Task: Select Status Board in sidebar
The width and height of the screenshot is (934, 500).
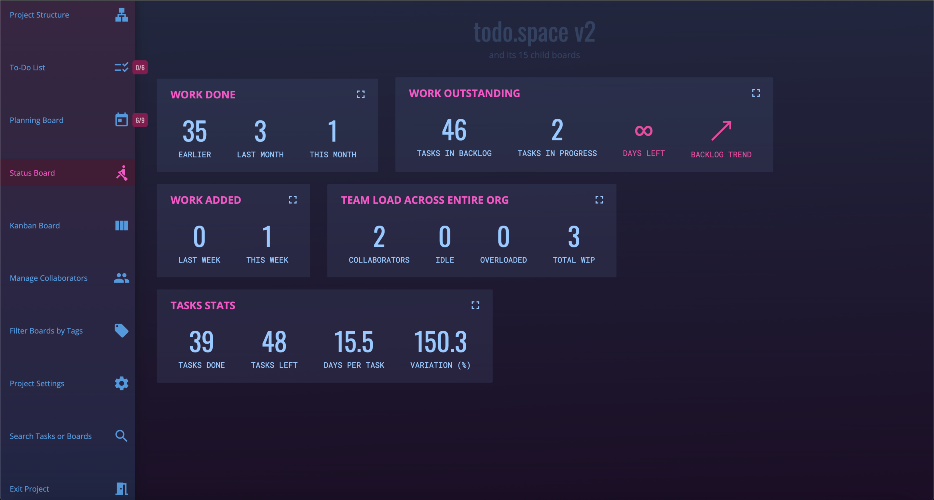Action: click(x=32, y=173)
